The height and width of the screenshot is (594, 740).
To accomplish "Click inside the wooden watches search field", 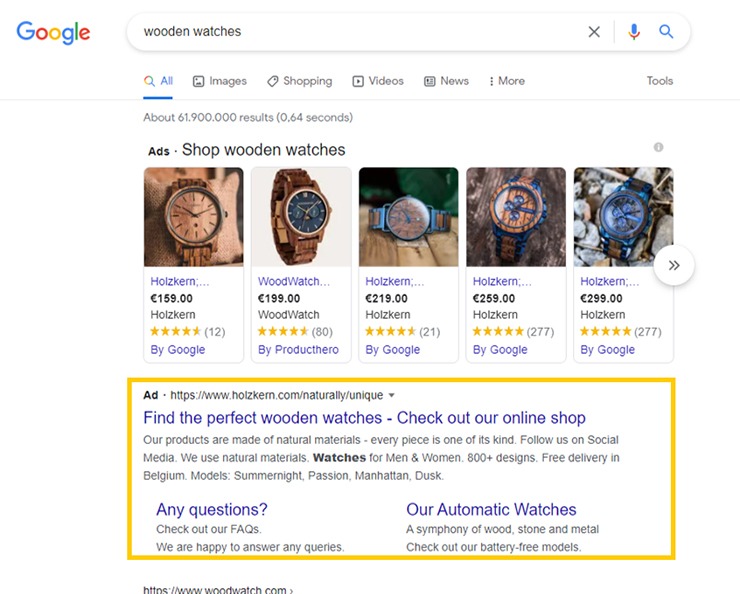I will (359, 32).
